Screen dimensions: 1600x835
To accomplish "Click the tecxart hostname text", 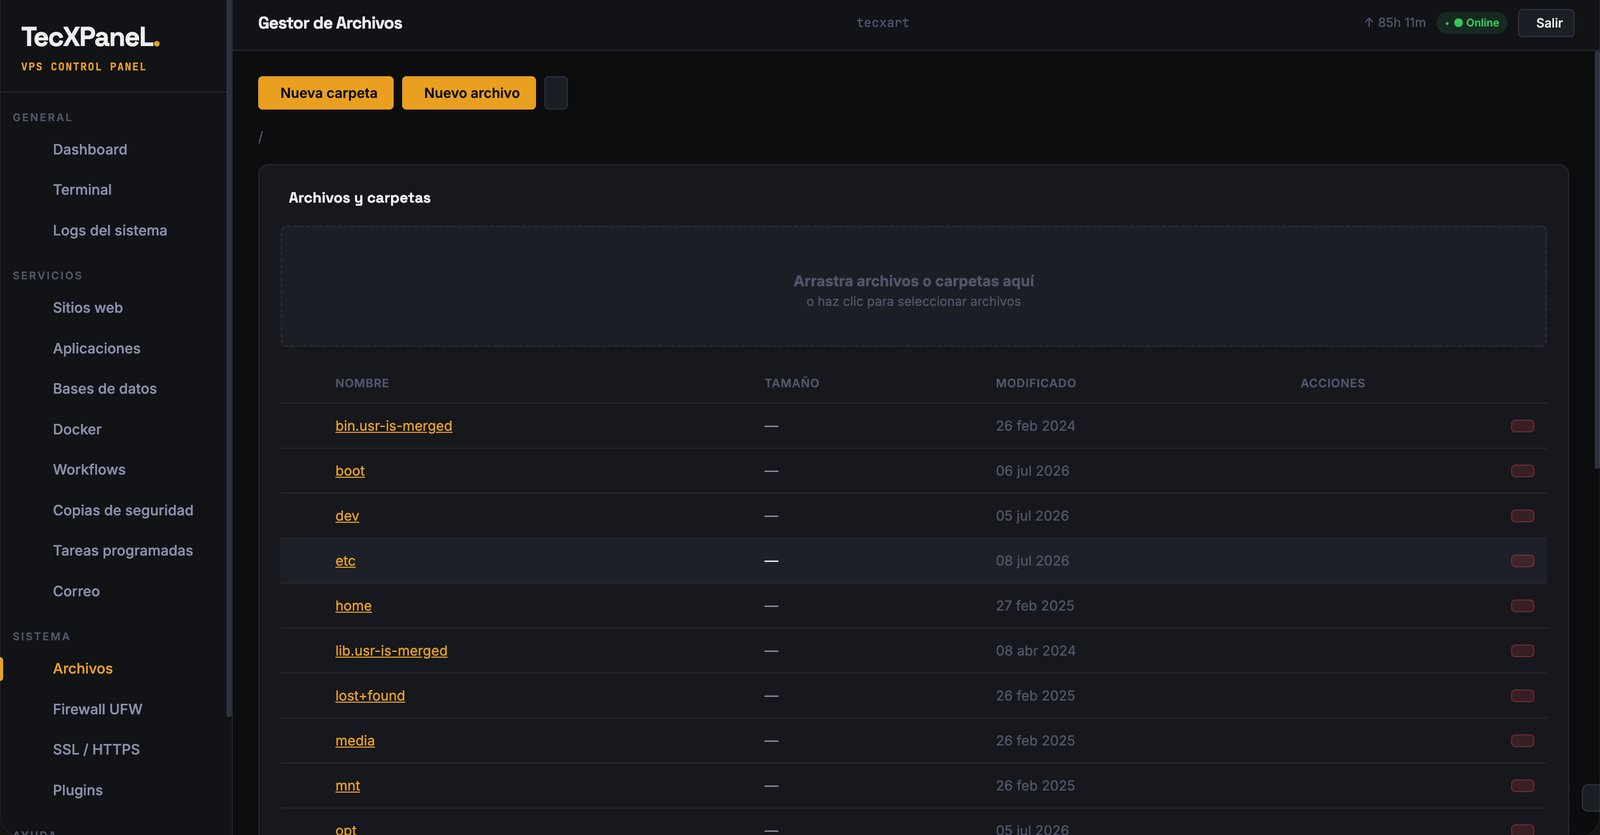I will (883, 23).
